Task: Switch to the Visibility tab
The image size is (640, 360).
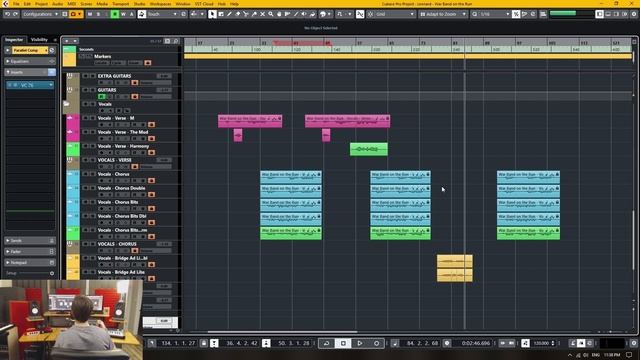Action: [39, 40]
